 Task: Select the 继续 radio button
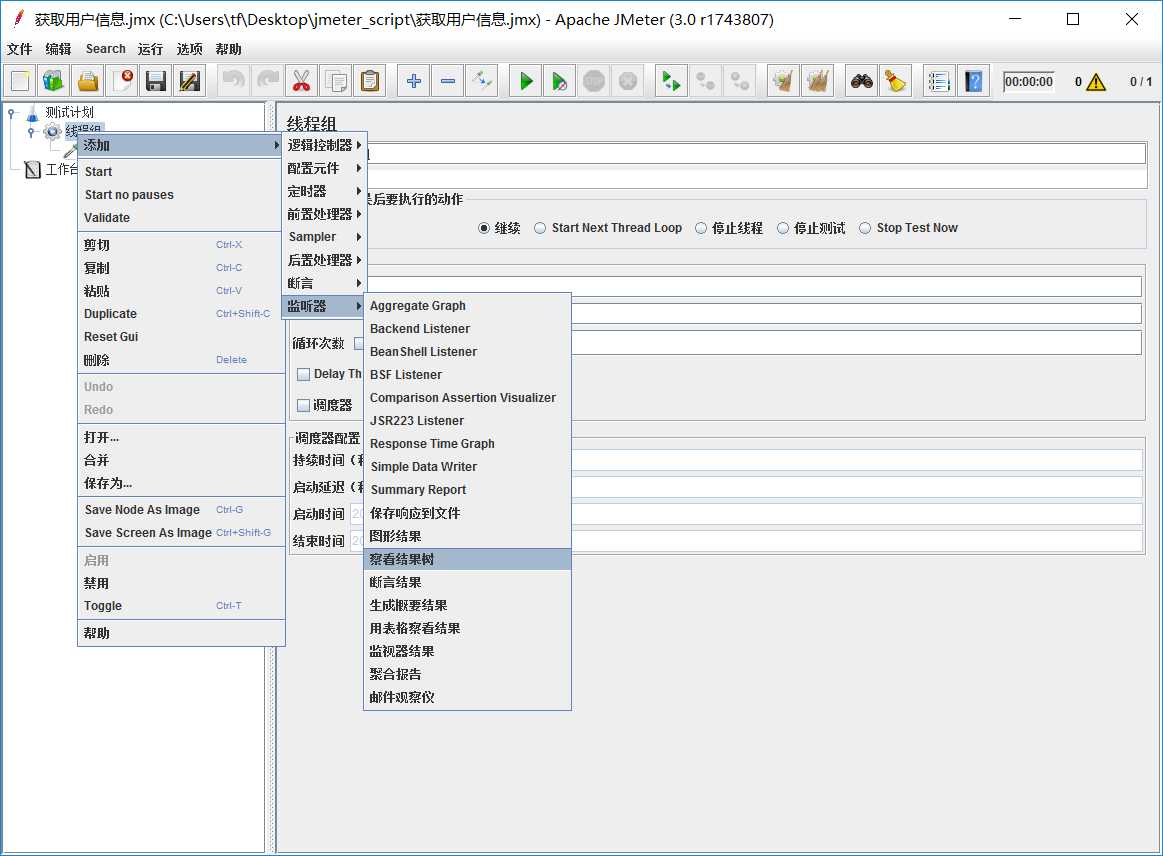click(484, 228)
